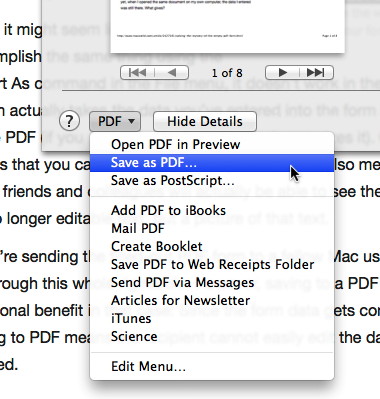
Task: Choose Create Booklet option
Action: pyautogui.click(x=212, y=247)
